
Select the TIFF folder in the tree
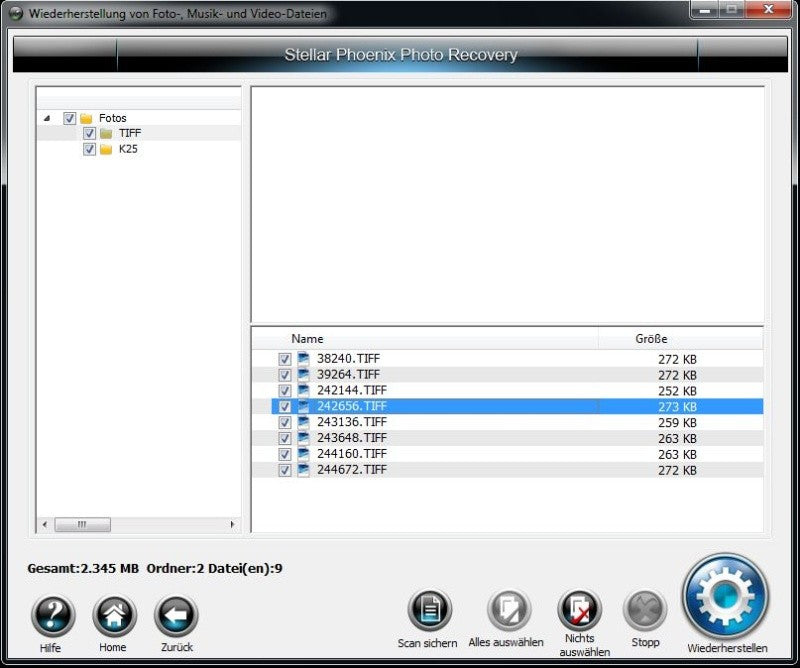click(130, 133)
